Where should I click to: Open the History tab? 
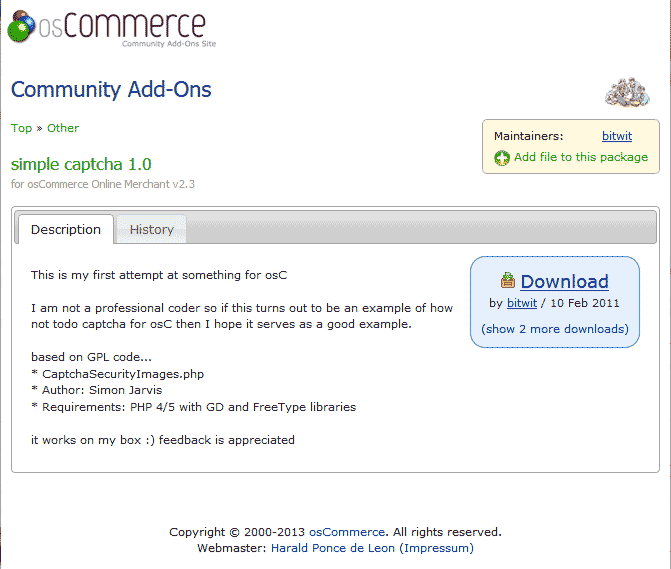(151, 229)
